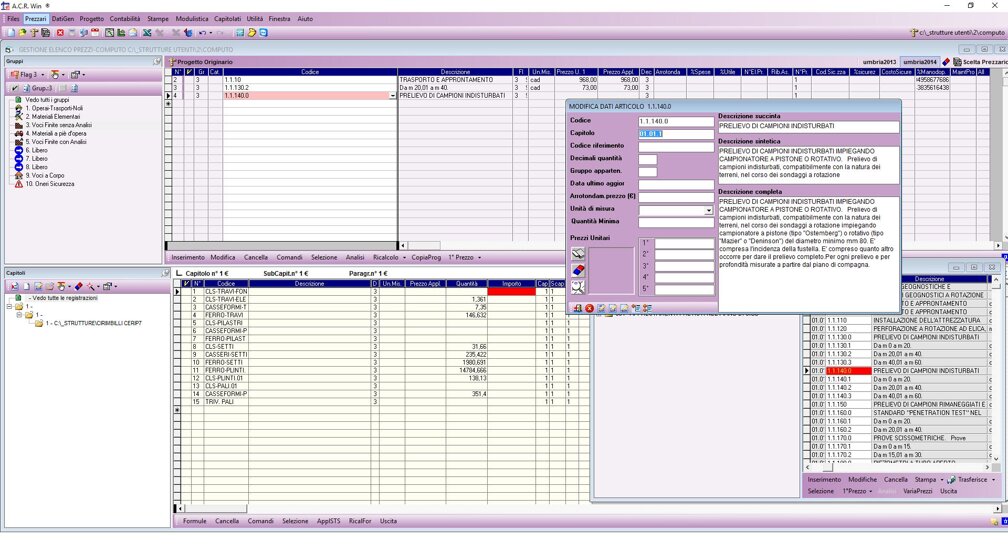
Task: Click Formule in the bottom toolbar
Action: pyautogui.click(x=194, y=521)
